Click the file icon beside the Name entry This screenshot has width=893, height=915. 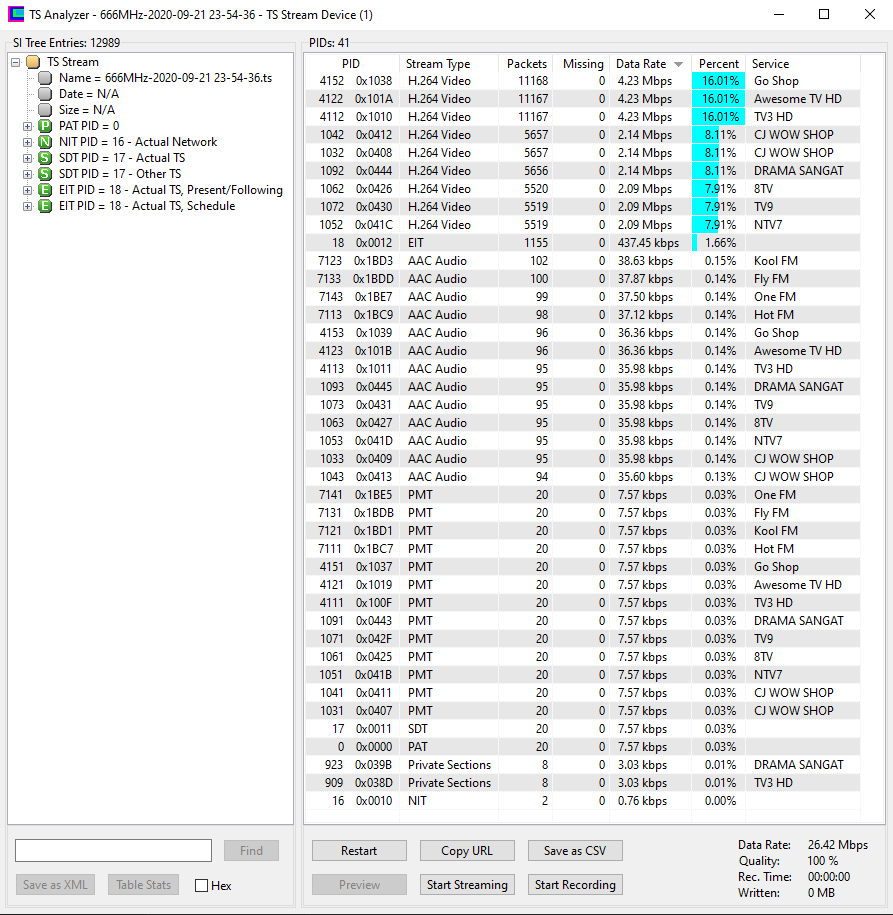(45, 78)
